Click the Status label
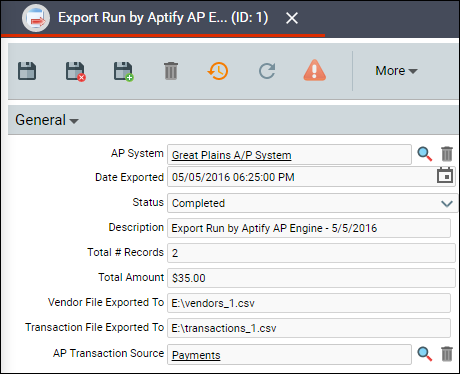The width and height of the screenshot is (460, 374). (148, 202)
